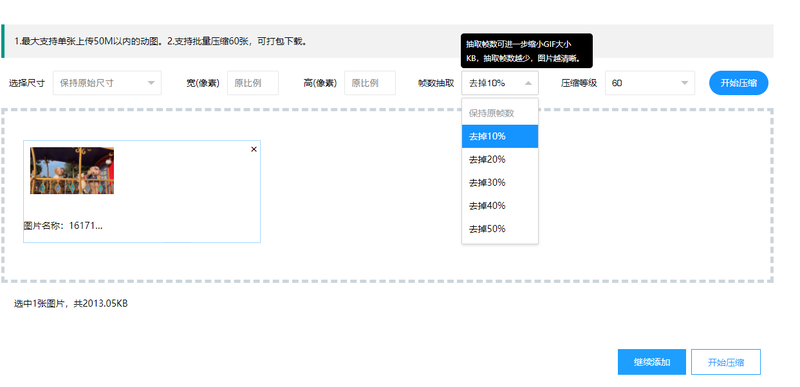Collapse the 帧数抽取 dropdown showing 去掉10%
Screen dimensions: 800x387
click(500, 83)
